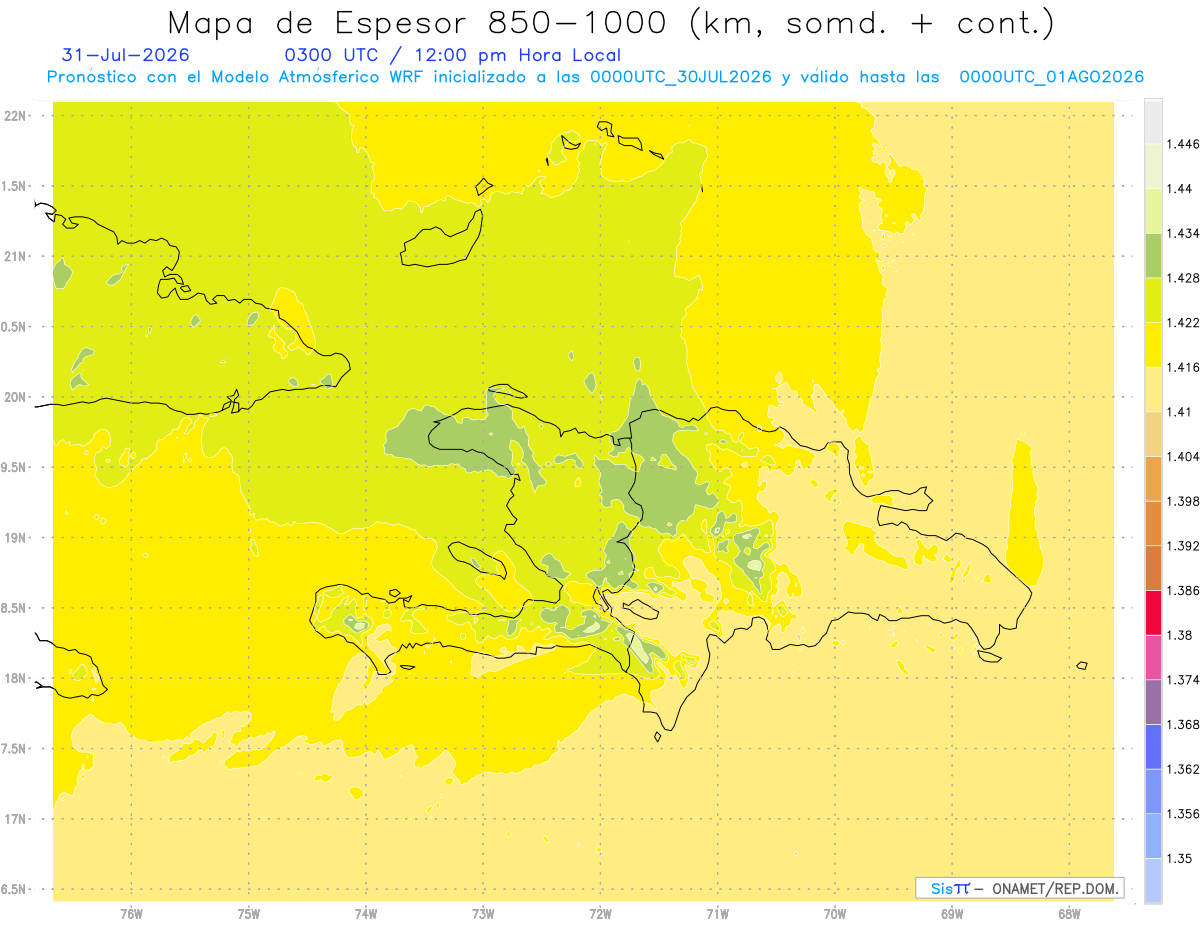1200x927 pixels.
Task: Click the legend value '1.38'
Action: 1180,635
